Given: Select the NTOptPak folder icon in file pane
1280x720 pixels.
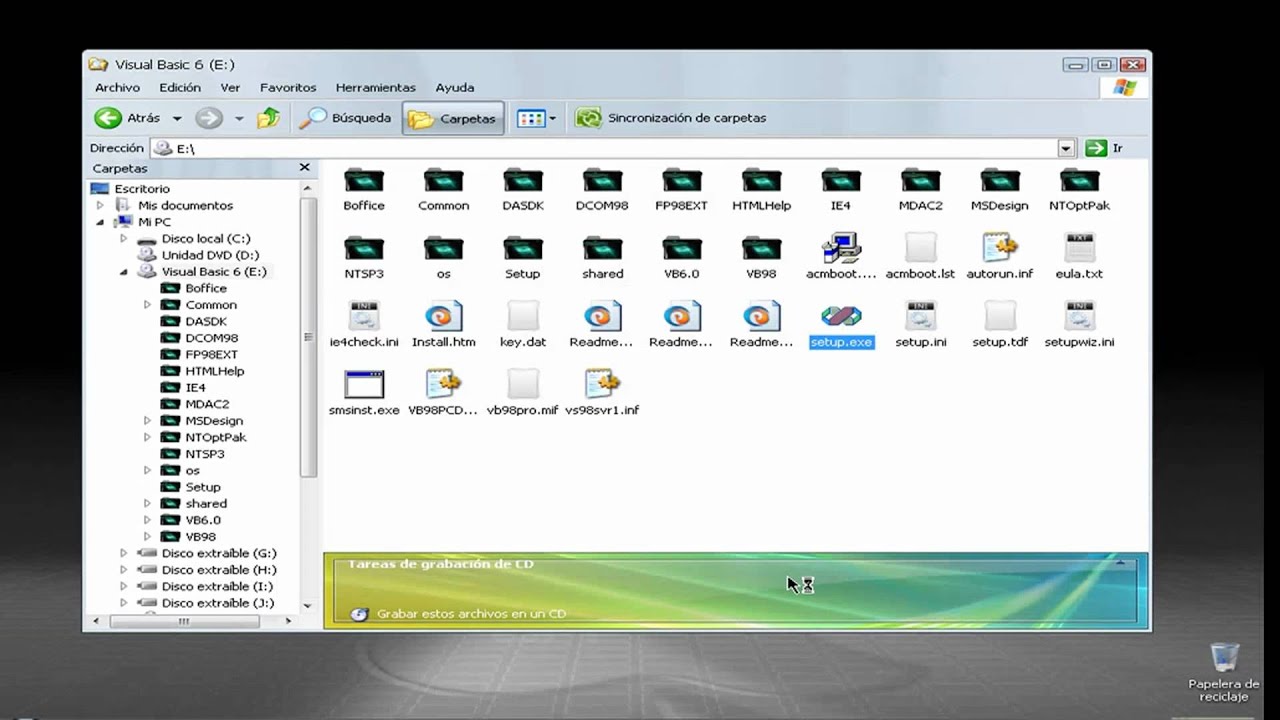Looking at the screenshot, I should [1079, 181].
